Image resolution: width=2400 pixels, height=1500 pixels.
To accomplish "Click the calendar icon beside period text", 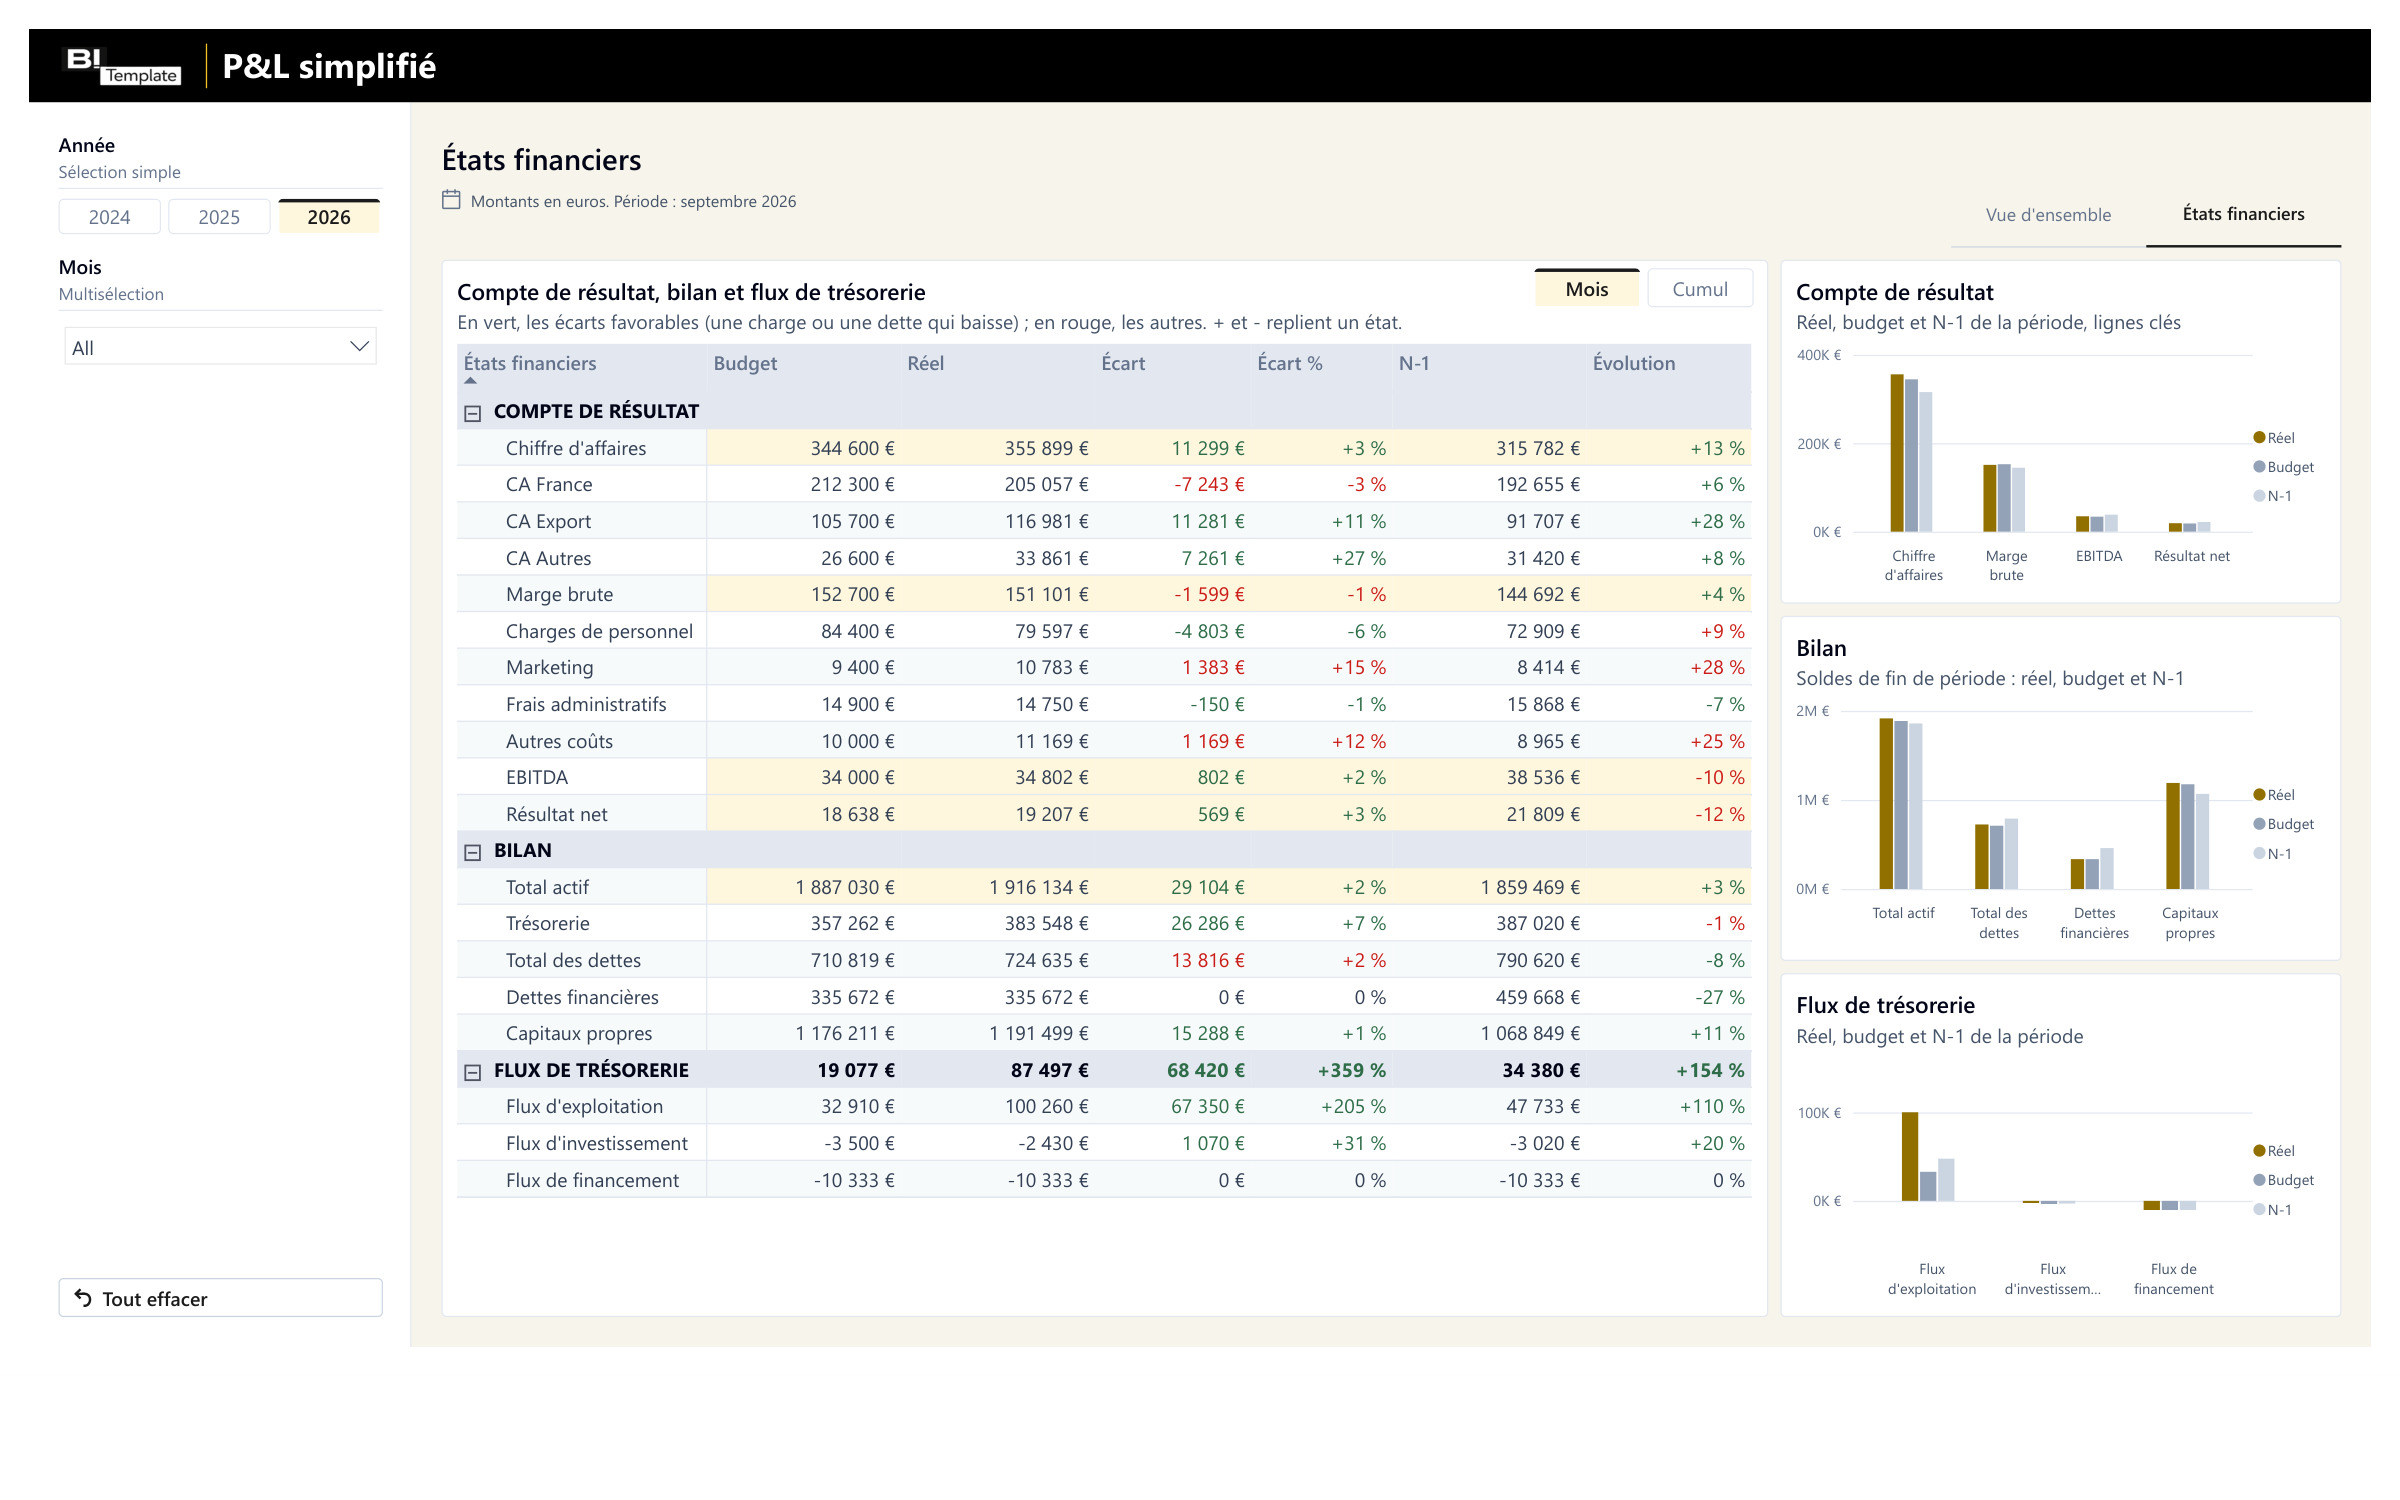I will click(x=451, y=200).
